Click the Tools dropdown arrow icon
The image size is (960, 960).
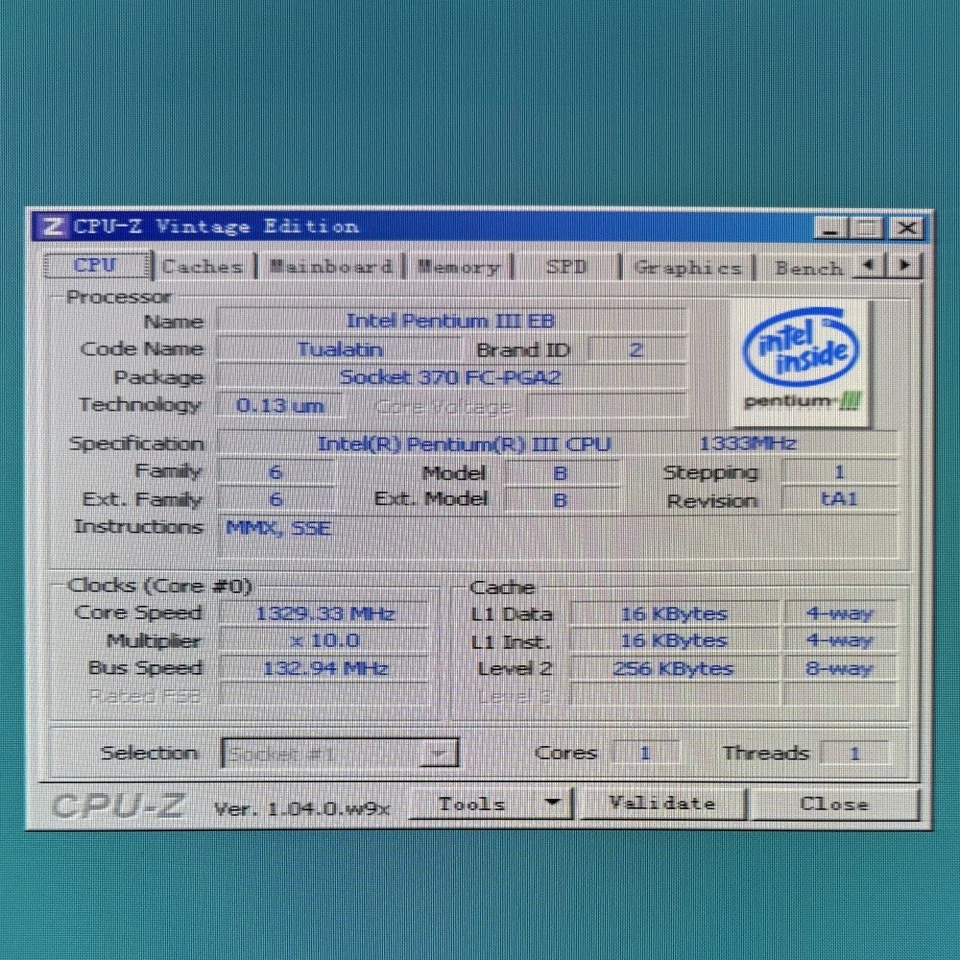click(553, 803)
